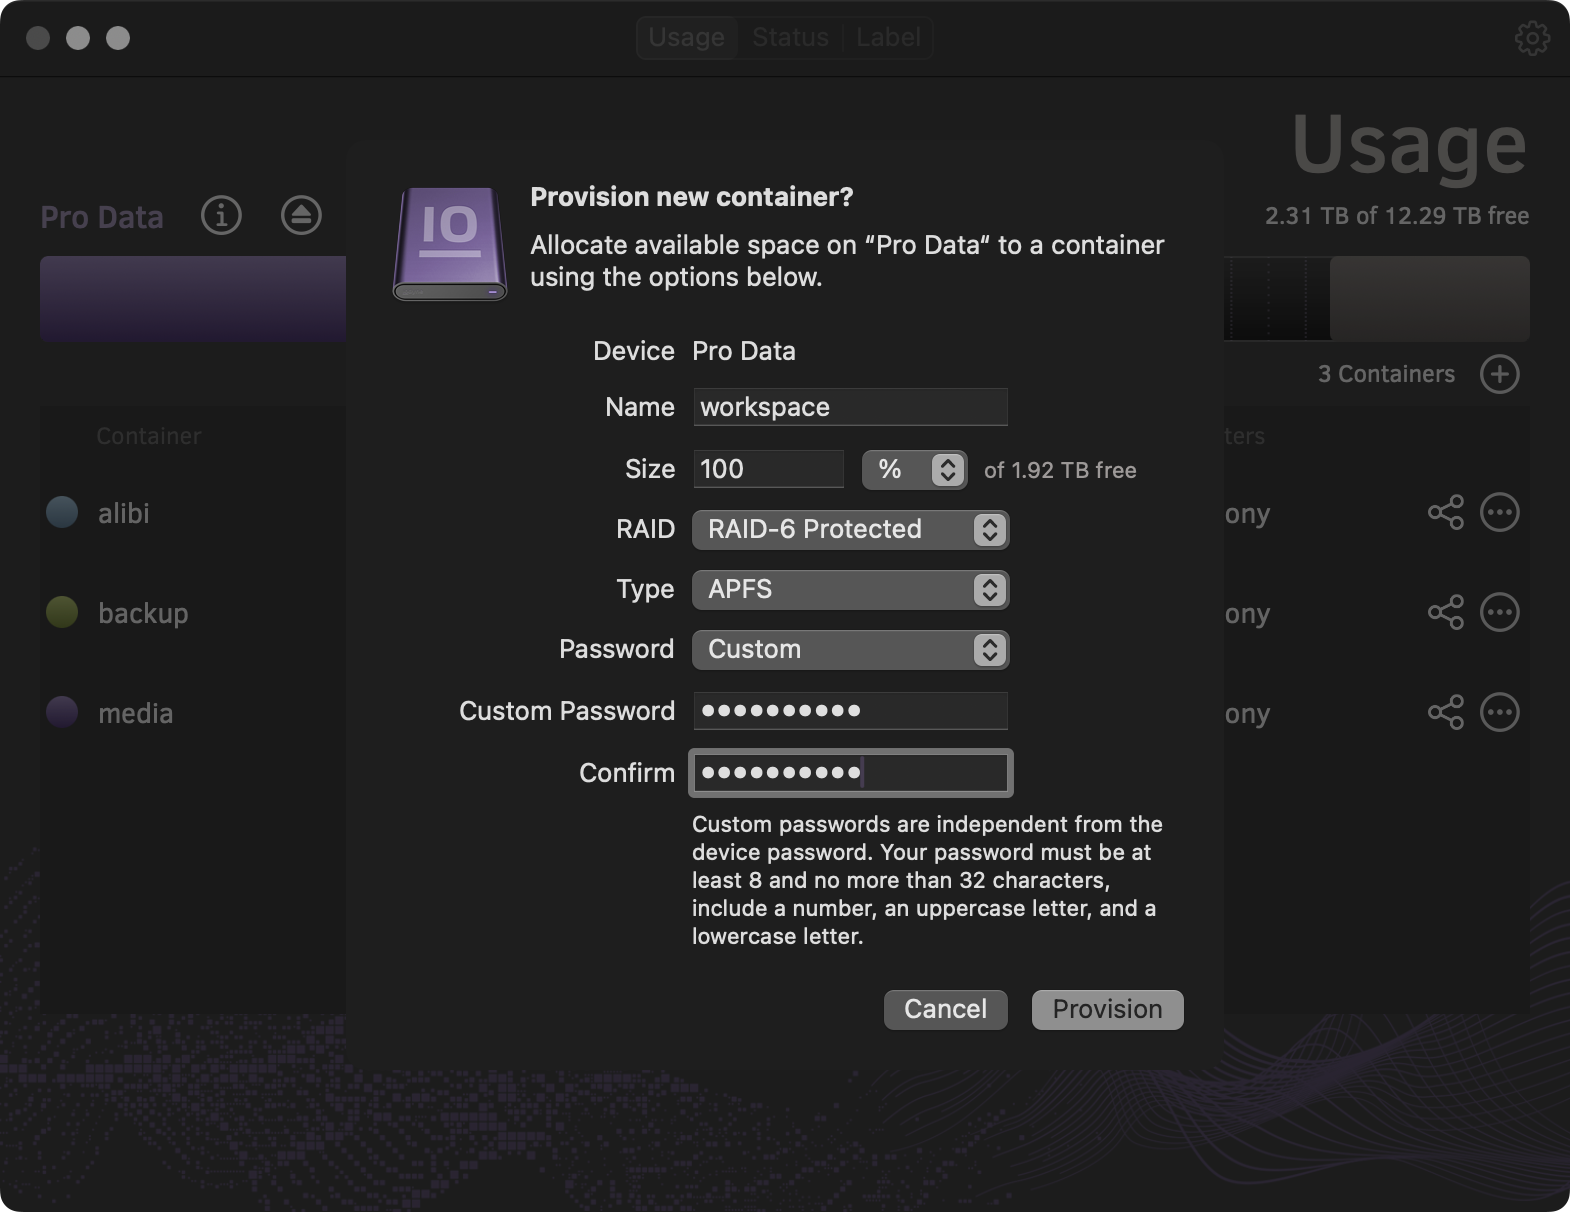This screenshot has width=1570, height=1212.
Task: Open more options for media container
Action: point(1499,713)
